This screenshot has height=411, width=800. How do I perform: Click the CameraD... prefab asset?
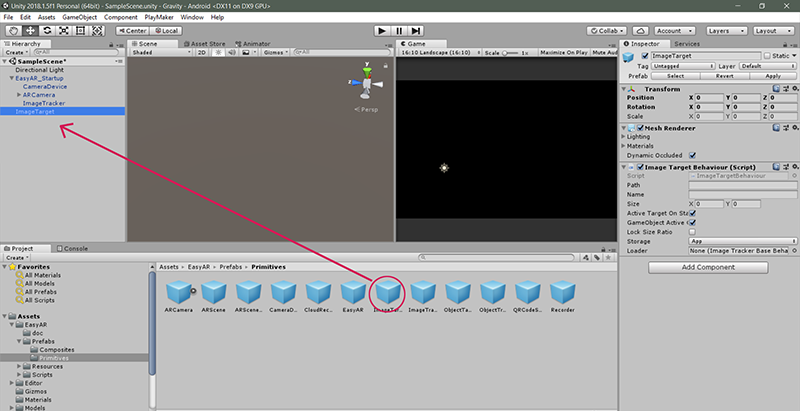pos(283,296)
